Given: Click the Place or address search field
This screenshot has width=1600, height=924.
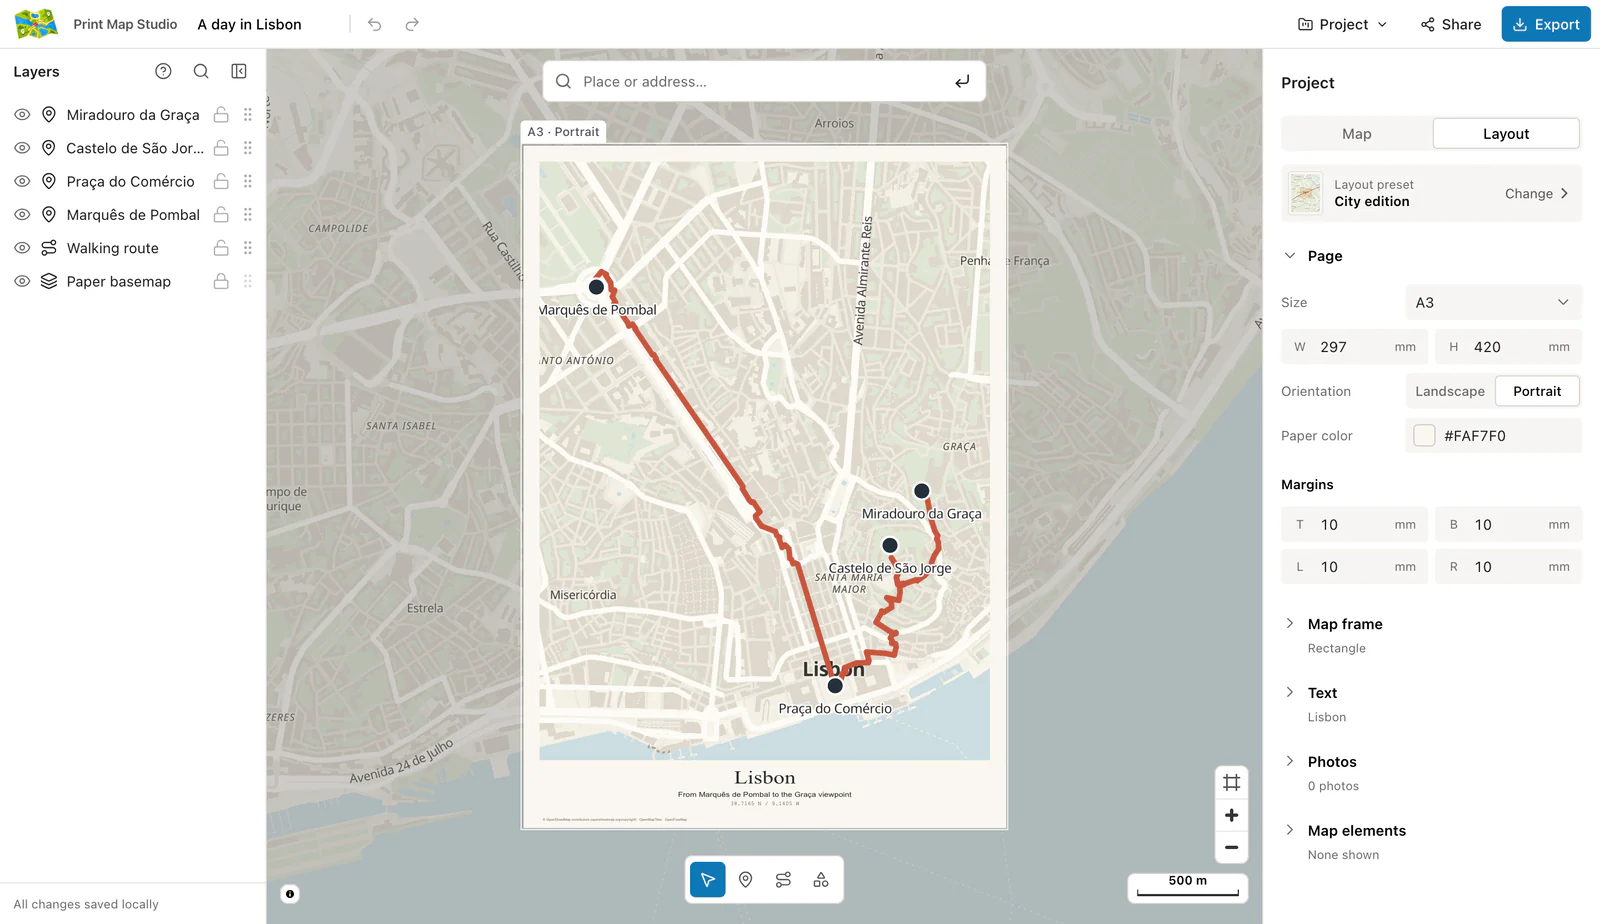Looking at the screenshot, I should [x=764, y=82].
